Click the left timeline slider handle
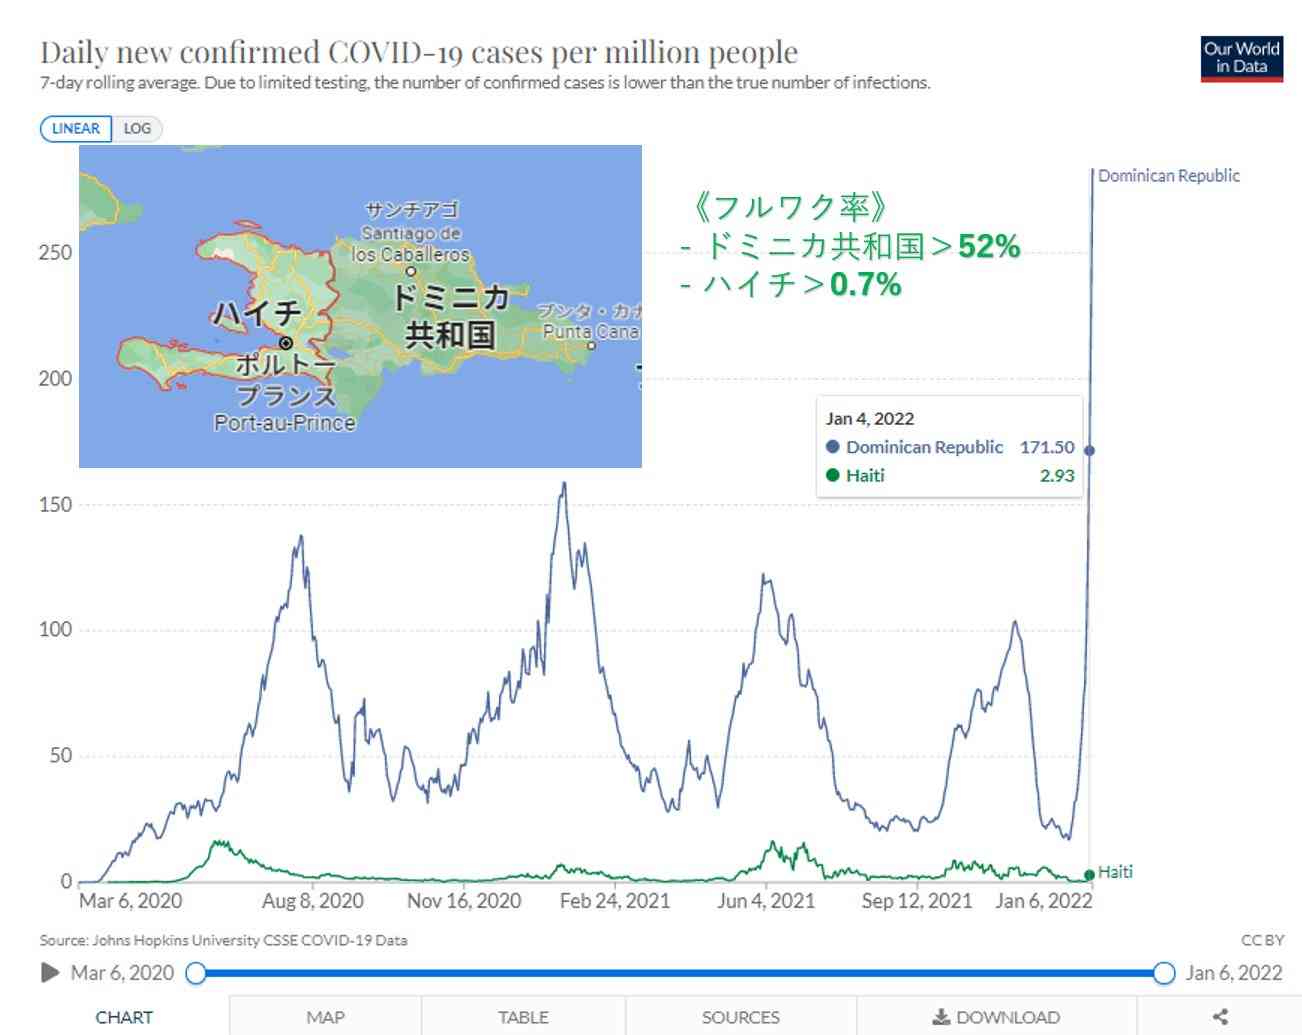Image resolution: width=1302 pixels, height=1035 pixels. pos(196,973)
